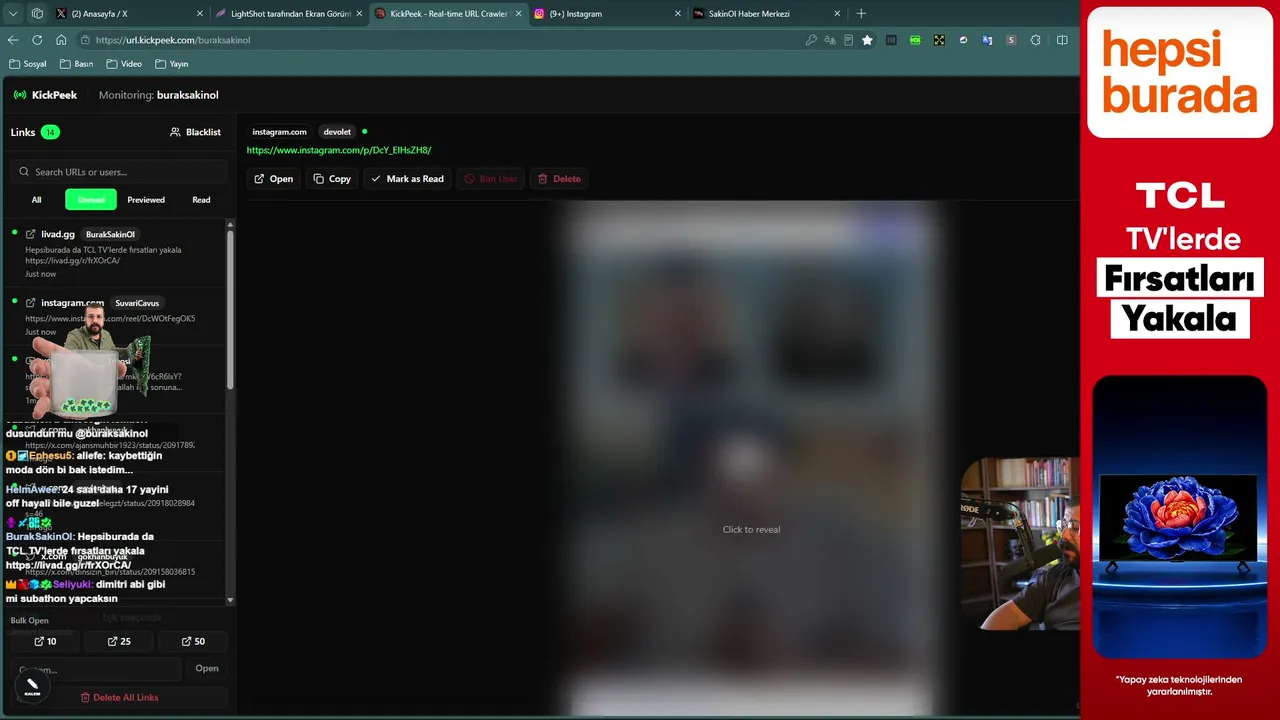Switch to the SakinOl Haber Merkezi tab

767,14
